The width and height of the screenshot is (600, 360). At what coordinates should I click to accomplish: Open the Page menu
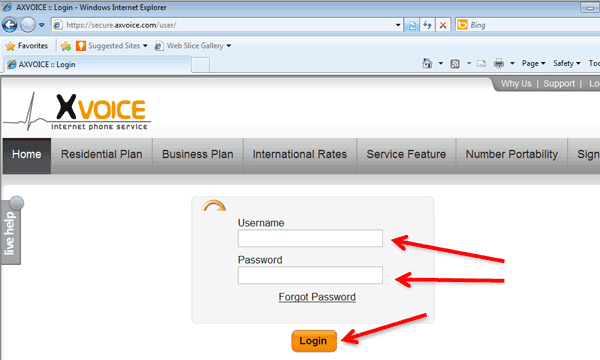tap(533, 64)
